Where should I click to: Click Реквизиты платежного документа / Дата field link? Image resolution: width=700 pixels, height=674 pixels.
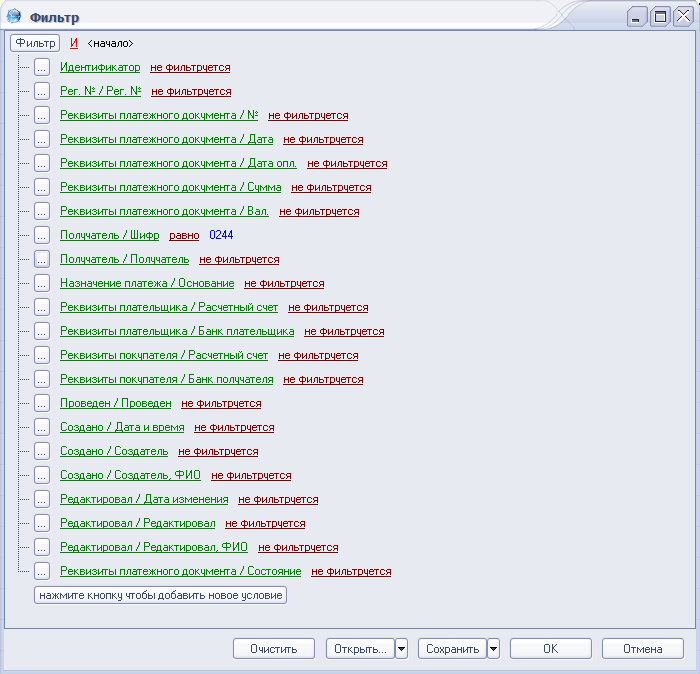[x=167, y=139]
